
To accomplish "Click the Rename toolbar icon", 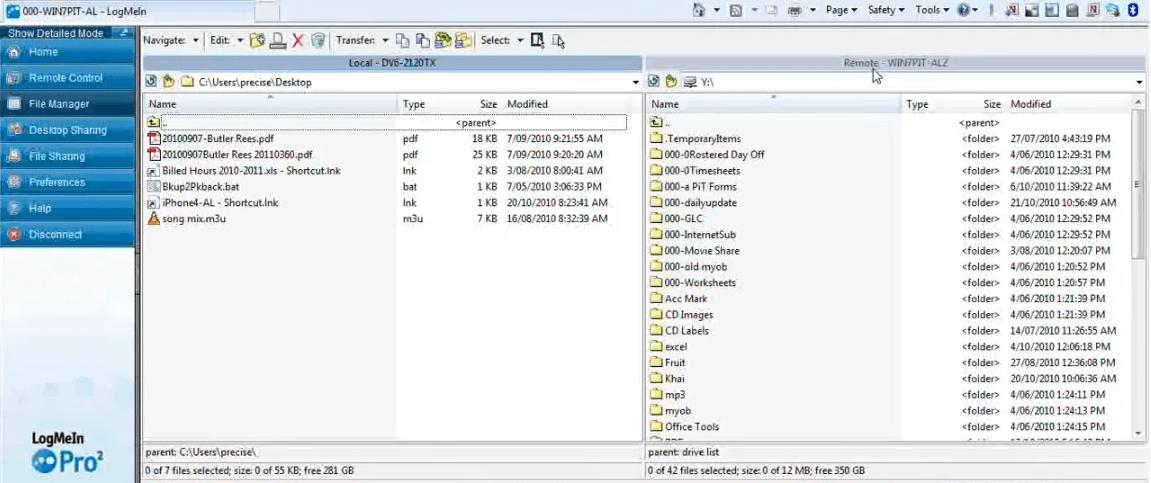I will (277, 40).
